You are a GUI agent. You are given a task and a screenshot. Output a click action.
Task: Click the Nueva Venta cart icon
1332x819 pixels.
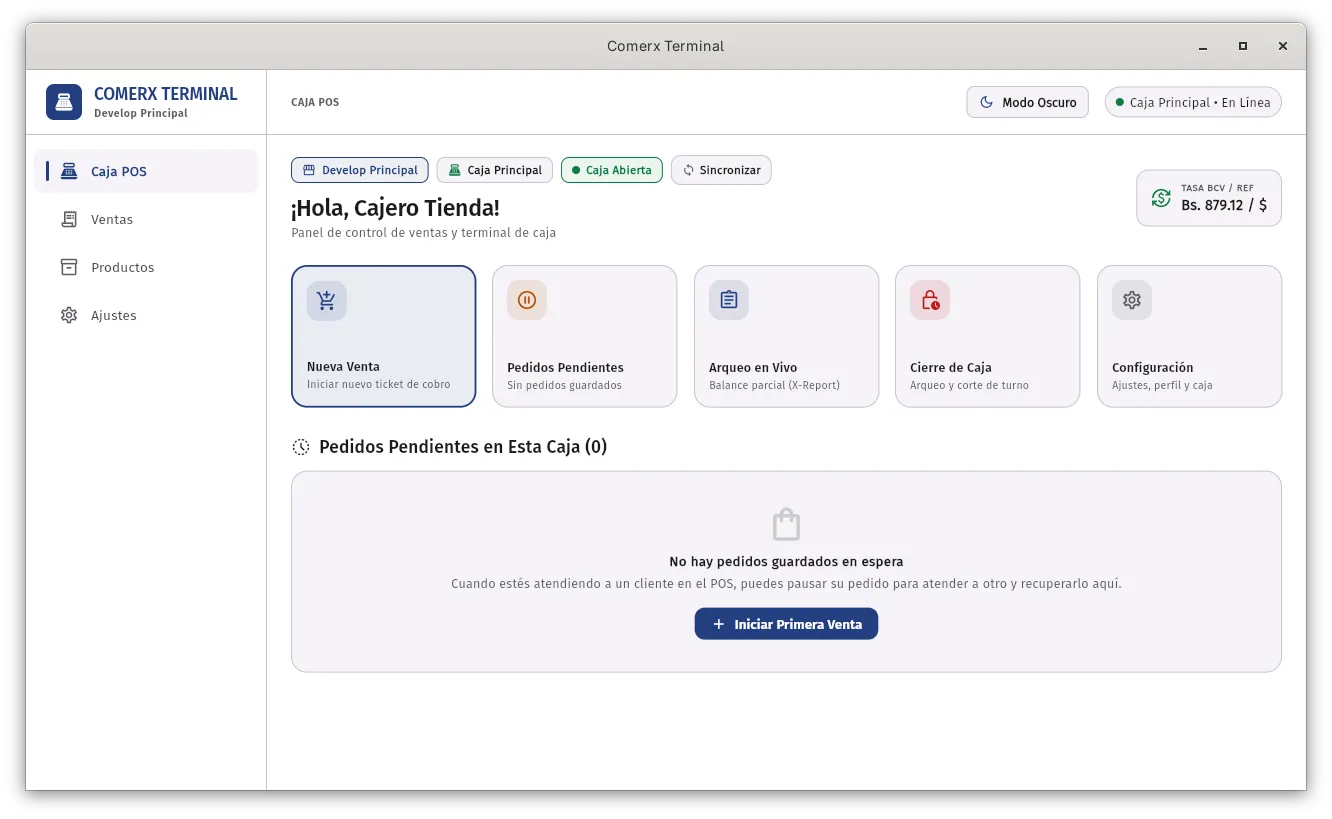(327, 300)
